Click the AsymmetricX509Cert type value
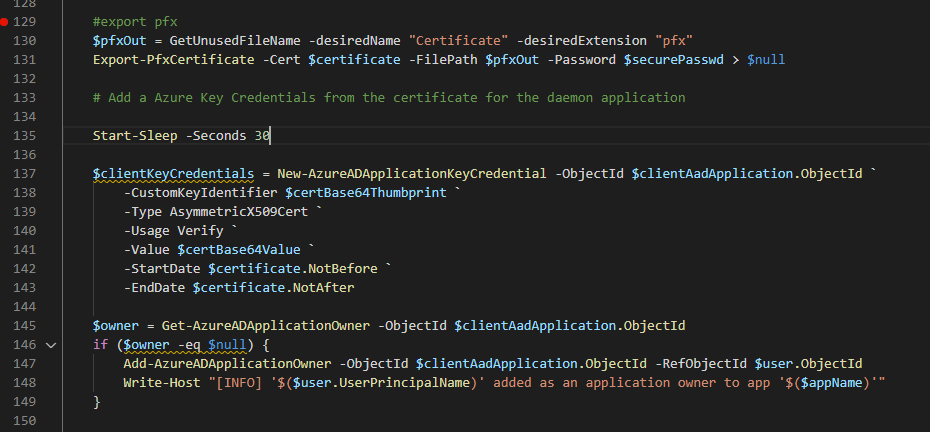The height and width of the screenshot is (432, 930). 239,212
